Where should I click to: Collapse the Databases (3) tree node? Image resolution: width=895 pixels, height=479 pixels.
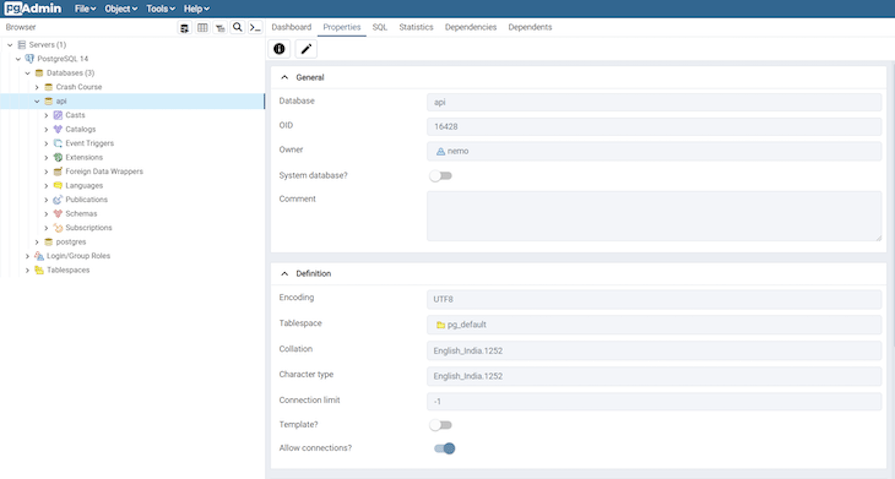(27, 73)
